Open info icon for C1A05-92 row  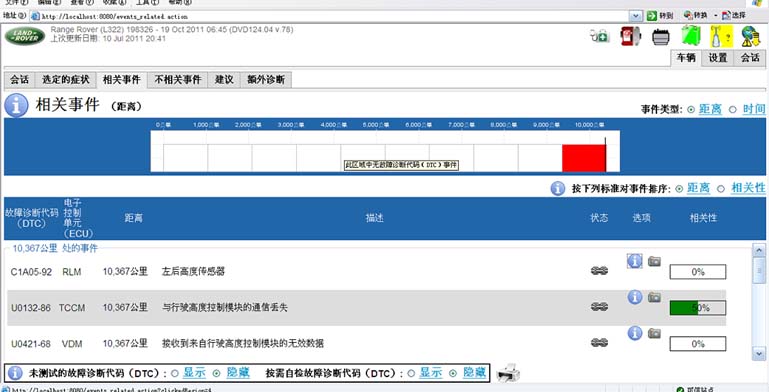click(x=635, y=261)
